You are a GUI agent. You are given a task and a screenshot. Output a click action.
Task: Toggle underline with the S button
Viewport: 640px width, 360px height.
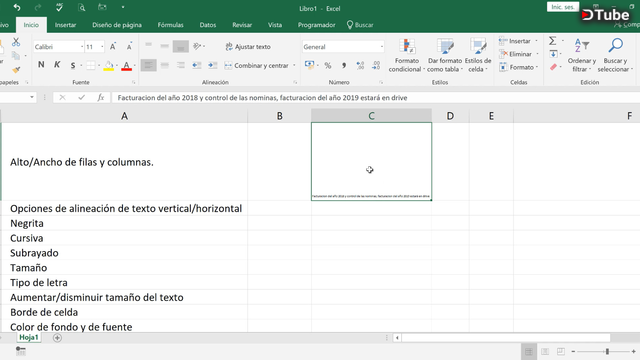(73, 65)
